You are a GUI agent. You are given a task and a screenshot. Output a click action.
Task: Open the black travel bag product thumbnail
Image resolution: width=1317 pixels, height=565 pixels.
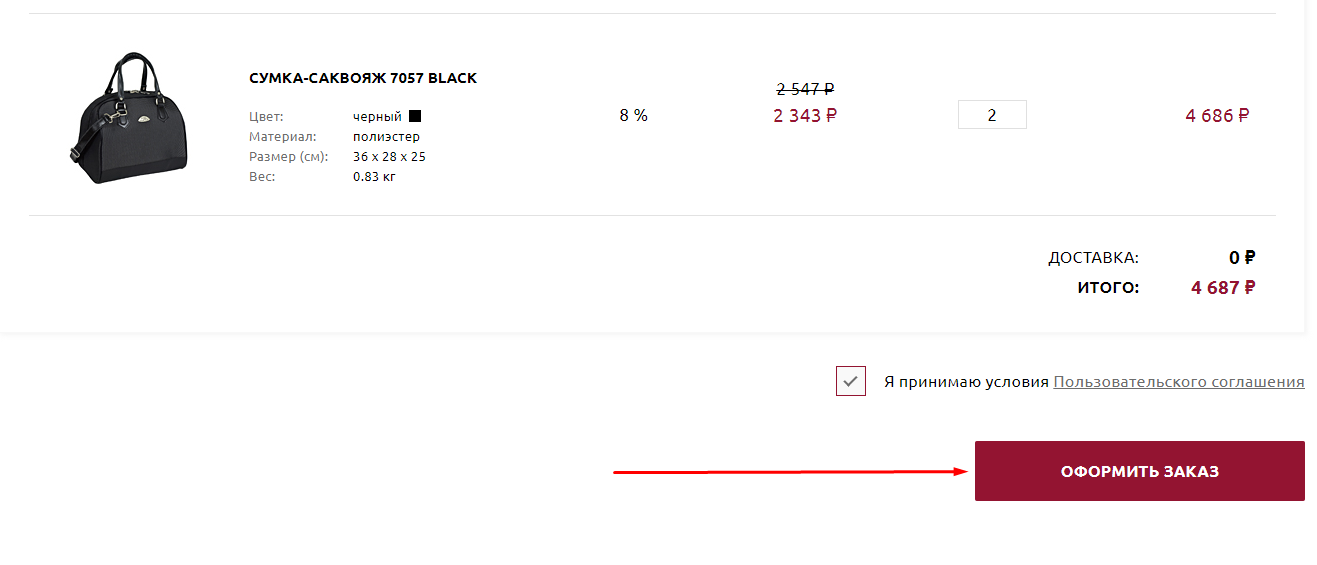[x=128, y=115]
